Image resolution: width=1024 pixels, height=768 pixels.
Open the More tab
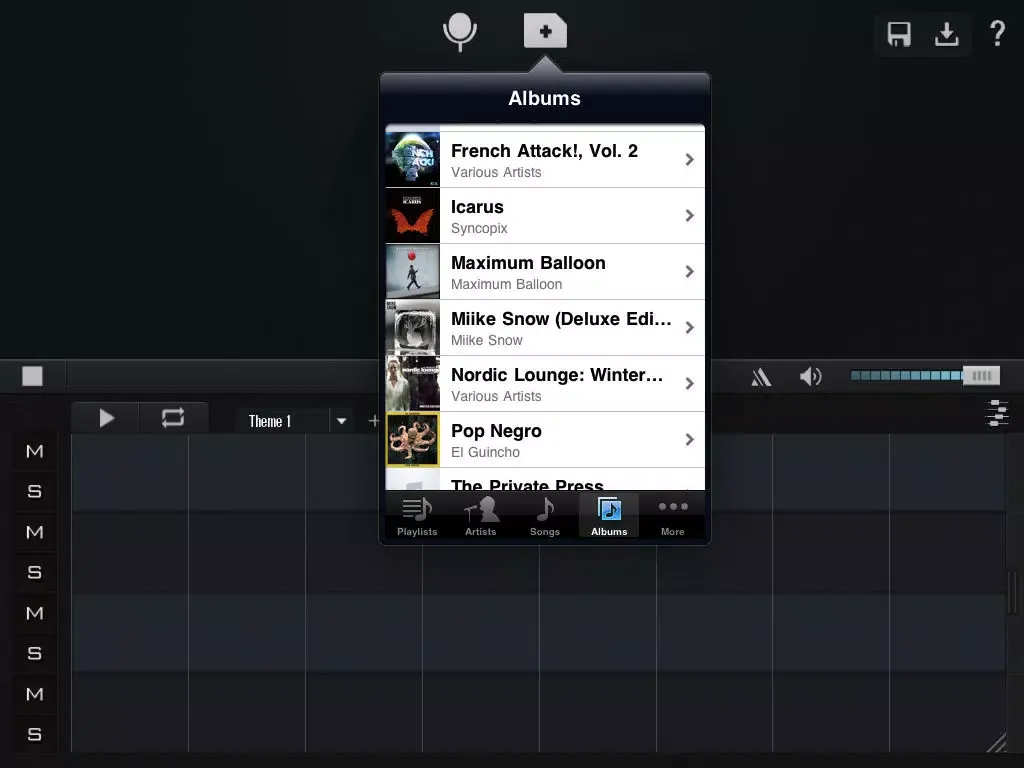coord(673,516)
